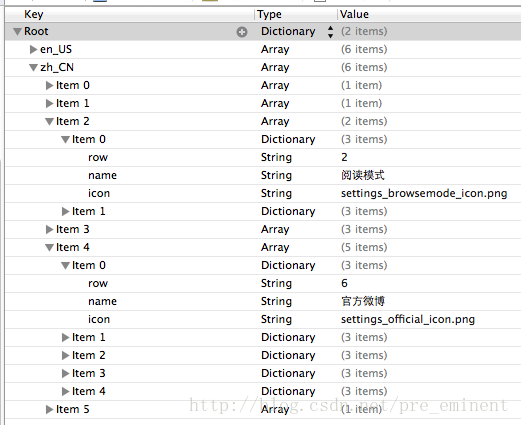Add a child with Root's plus button

coord(242,32)
